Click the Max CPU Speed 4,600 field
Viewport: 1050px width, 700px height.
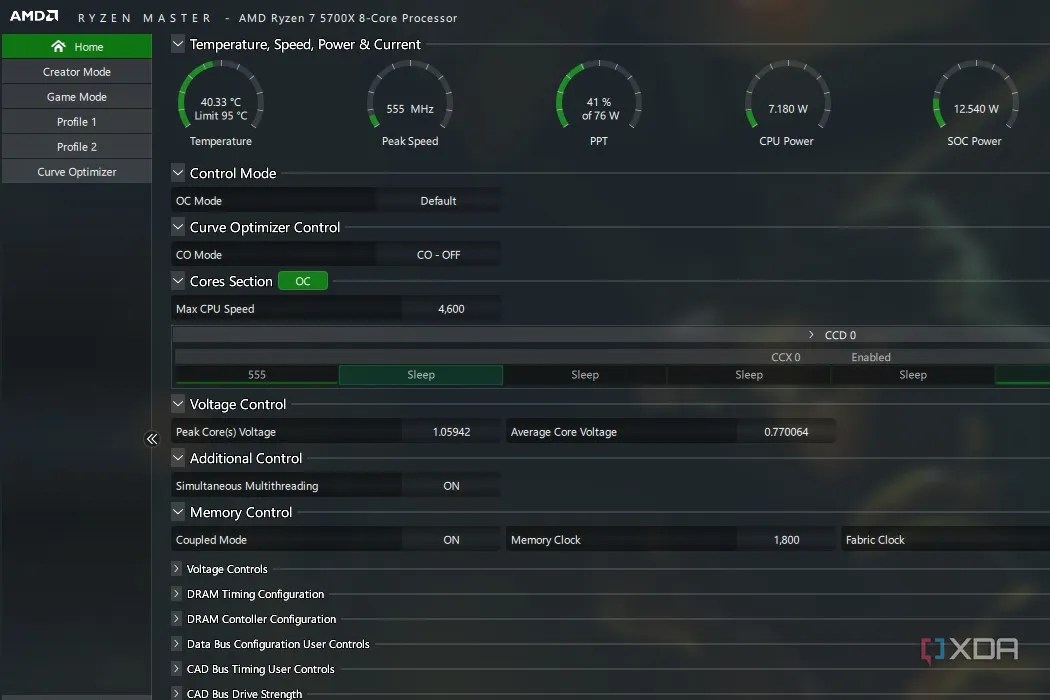click(x=451, y=309)
